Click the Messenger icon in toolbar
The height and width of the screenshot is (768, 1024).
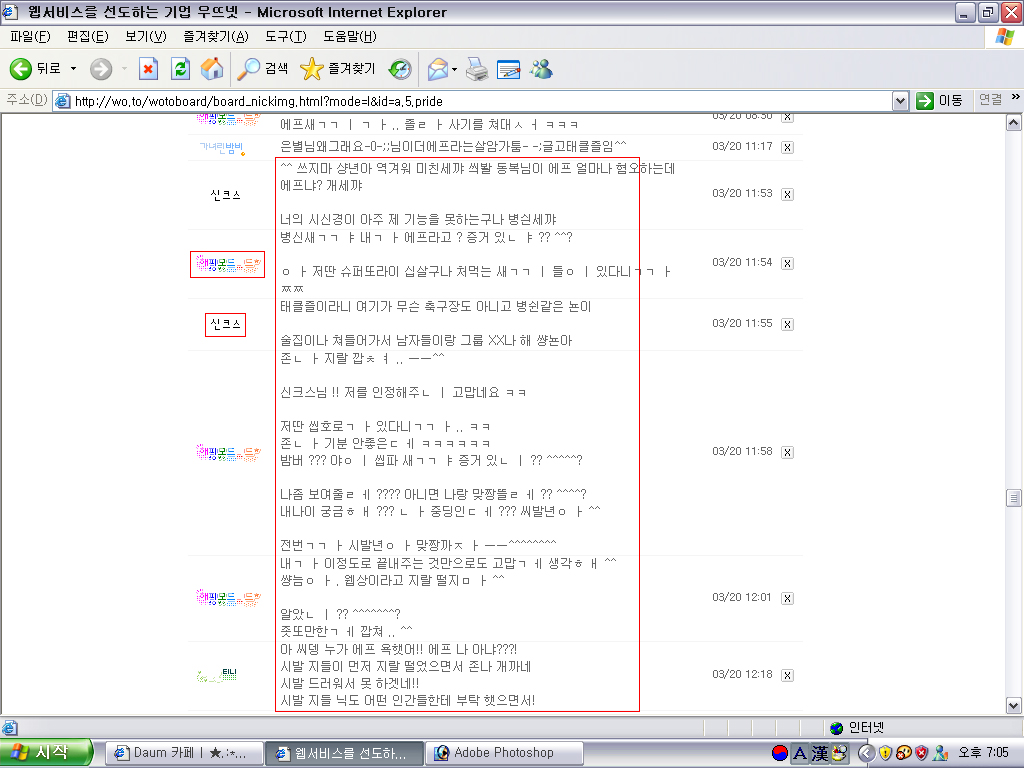(541, 69)
